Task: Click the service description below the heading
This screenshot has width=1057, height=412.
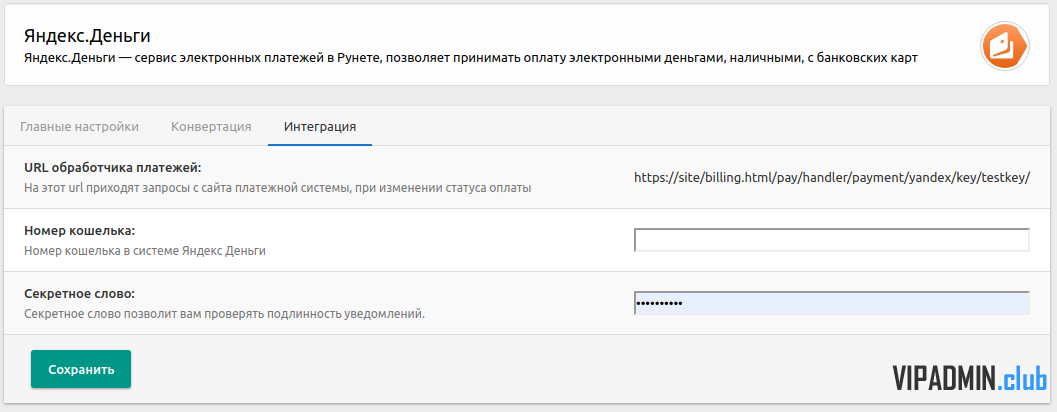Action: pyautogui.click(x=471, y=59)
